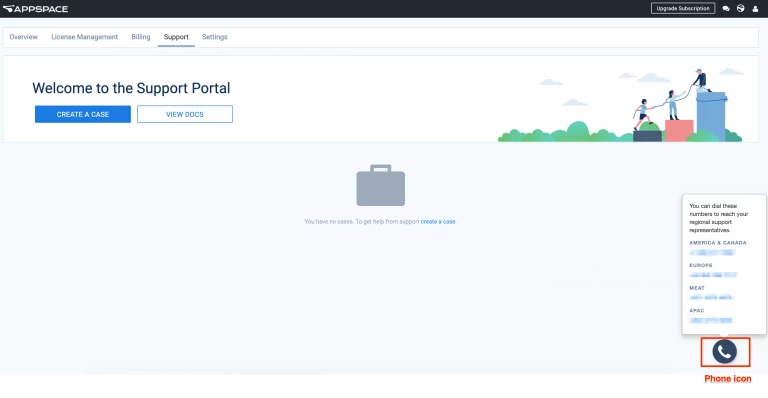Follow the 'create a case' link in the empty cases message

tap(438, 222)
